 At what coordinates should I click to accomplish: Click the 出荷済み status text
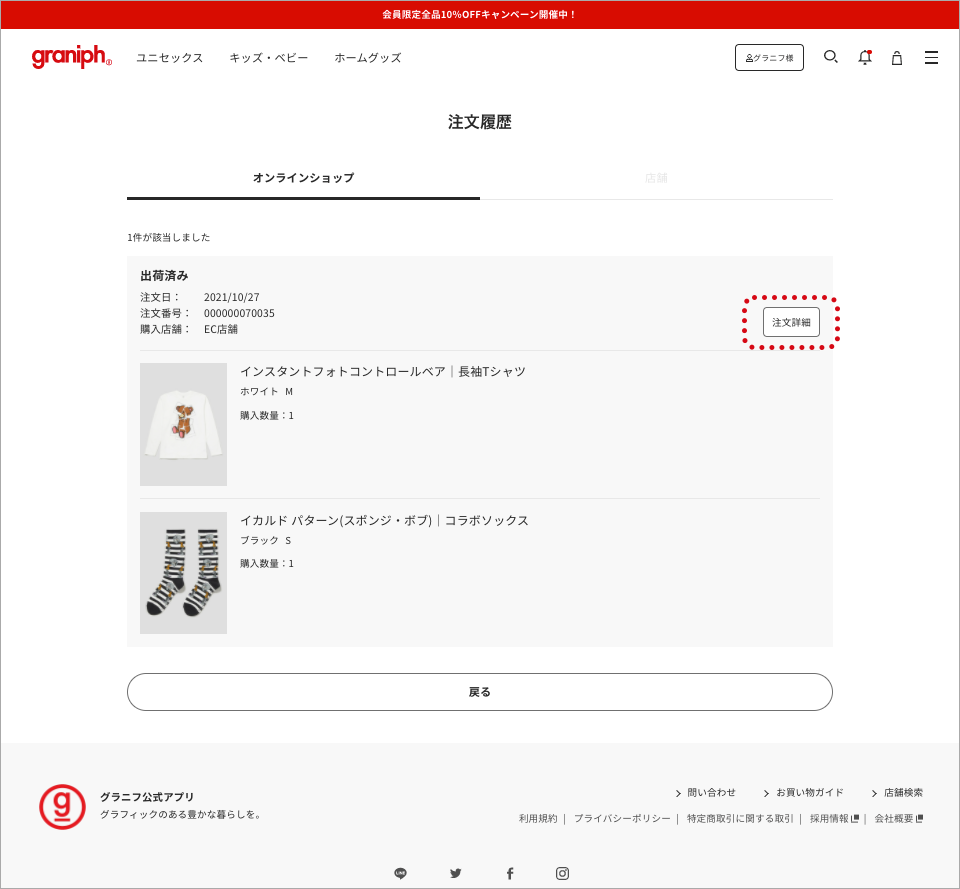[164, 276]
